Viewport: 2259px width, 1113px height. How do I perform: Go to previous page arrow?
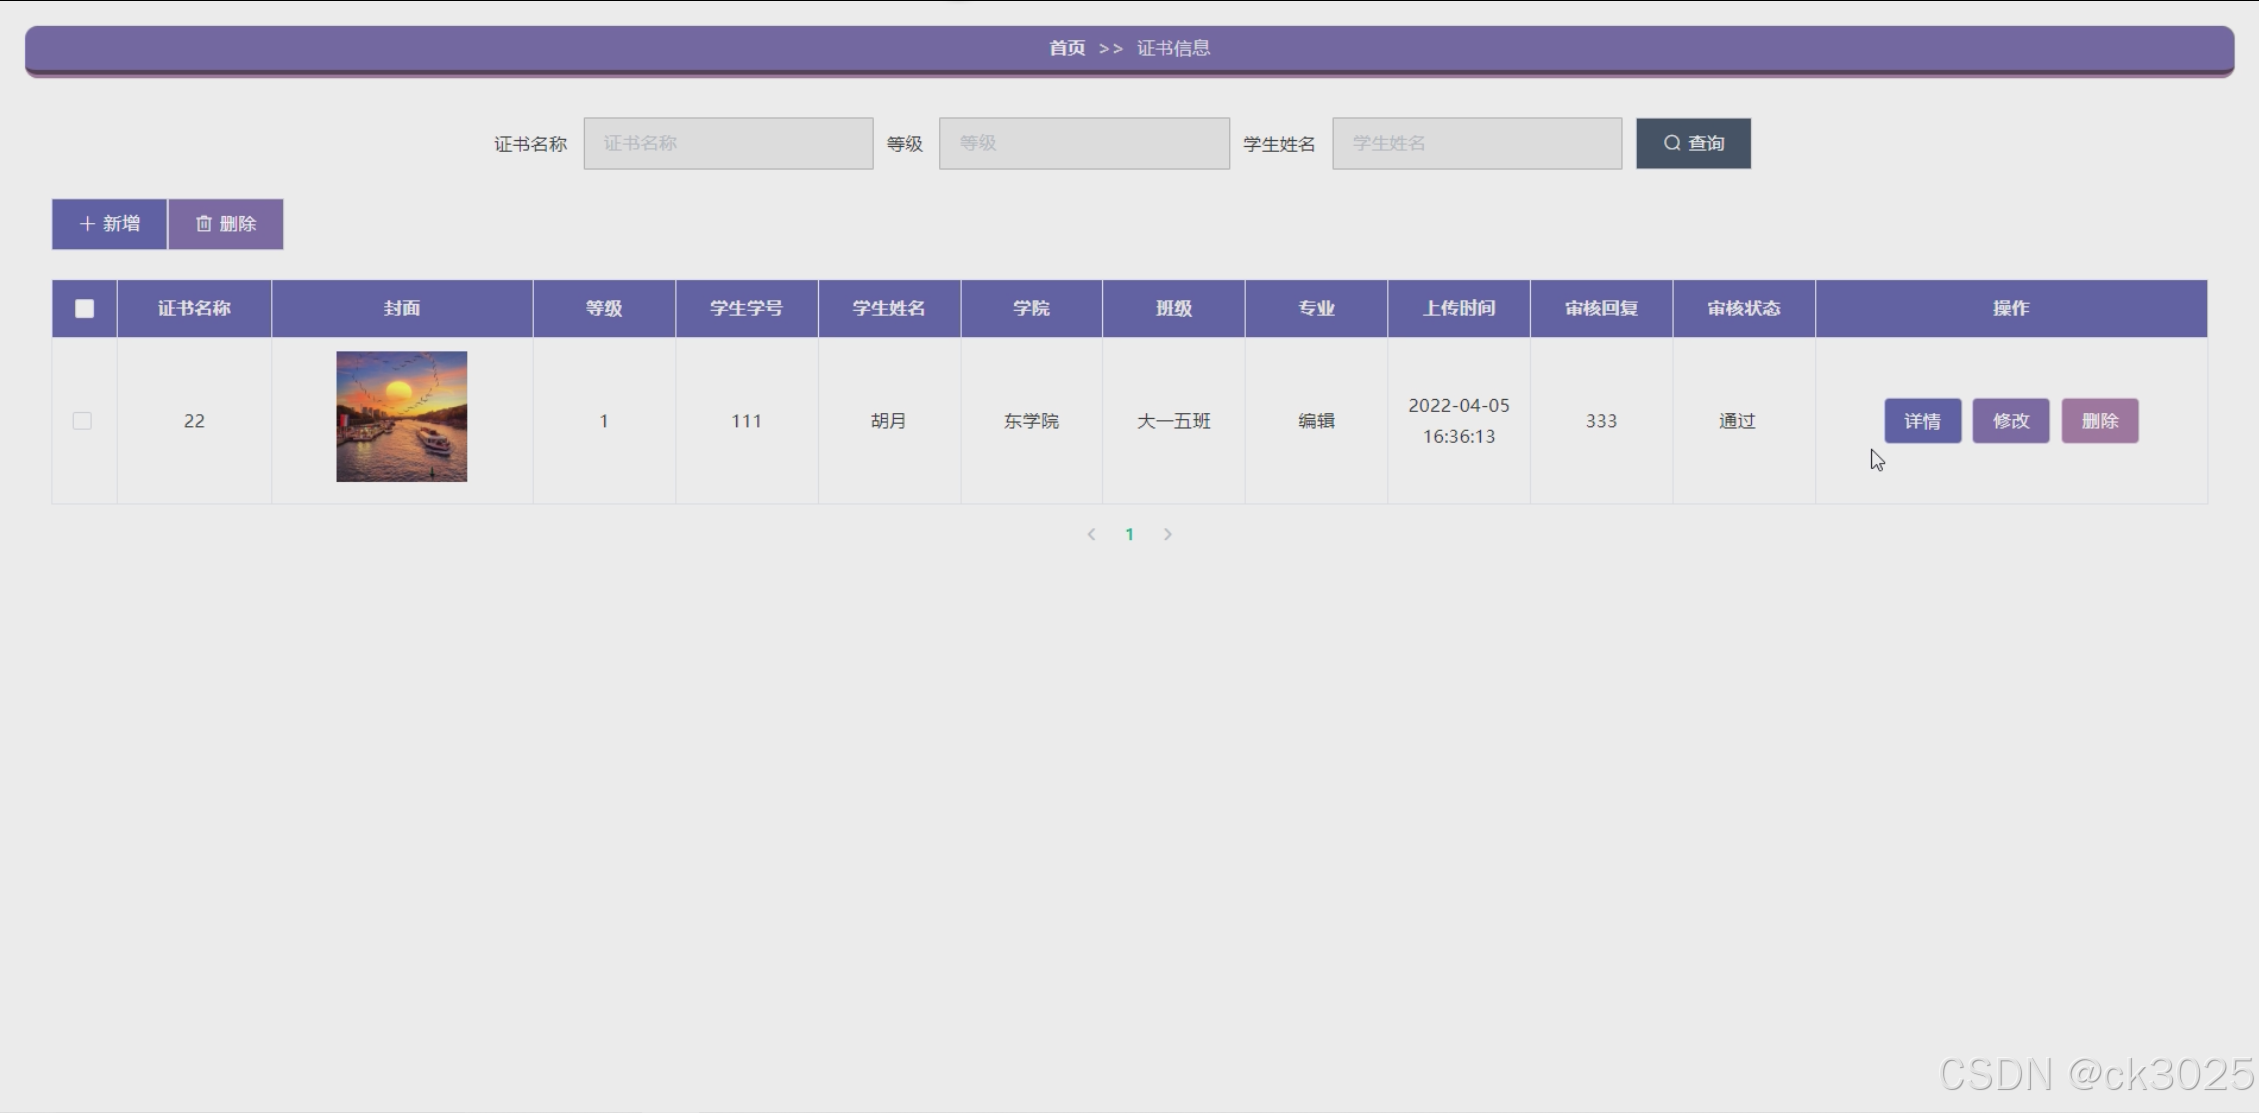(1091, 535)
